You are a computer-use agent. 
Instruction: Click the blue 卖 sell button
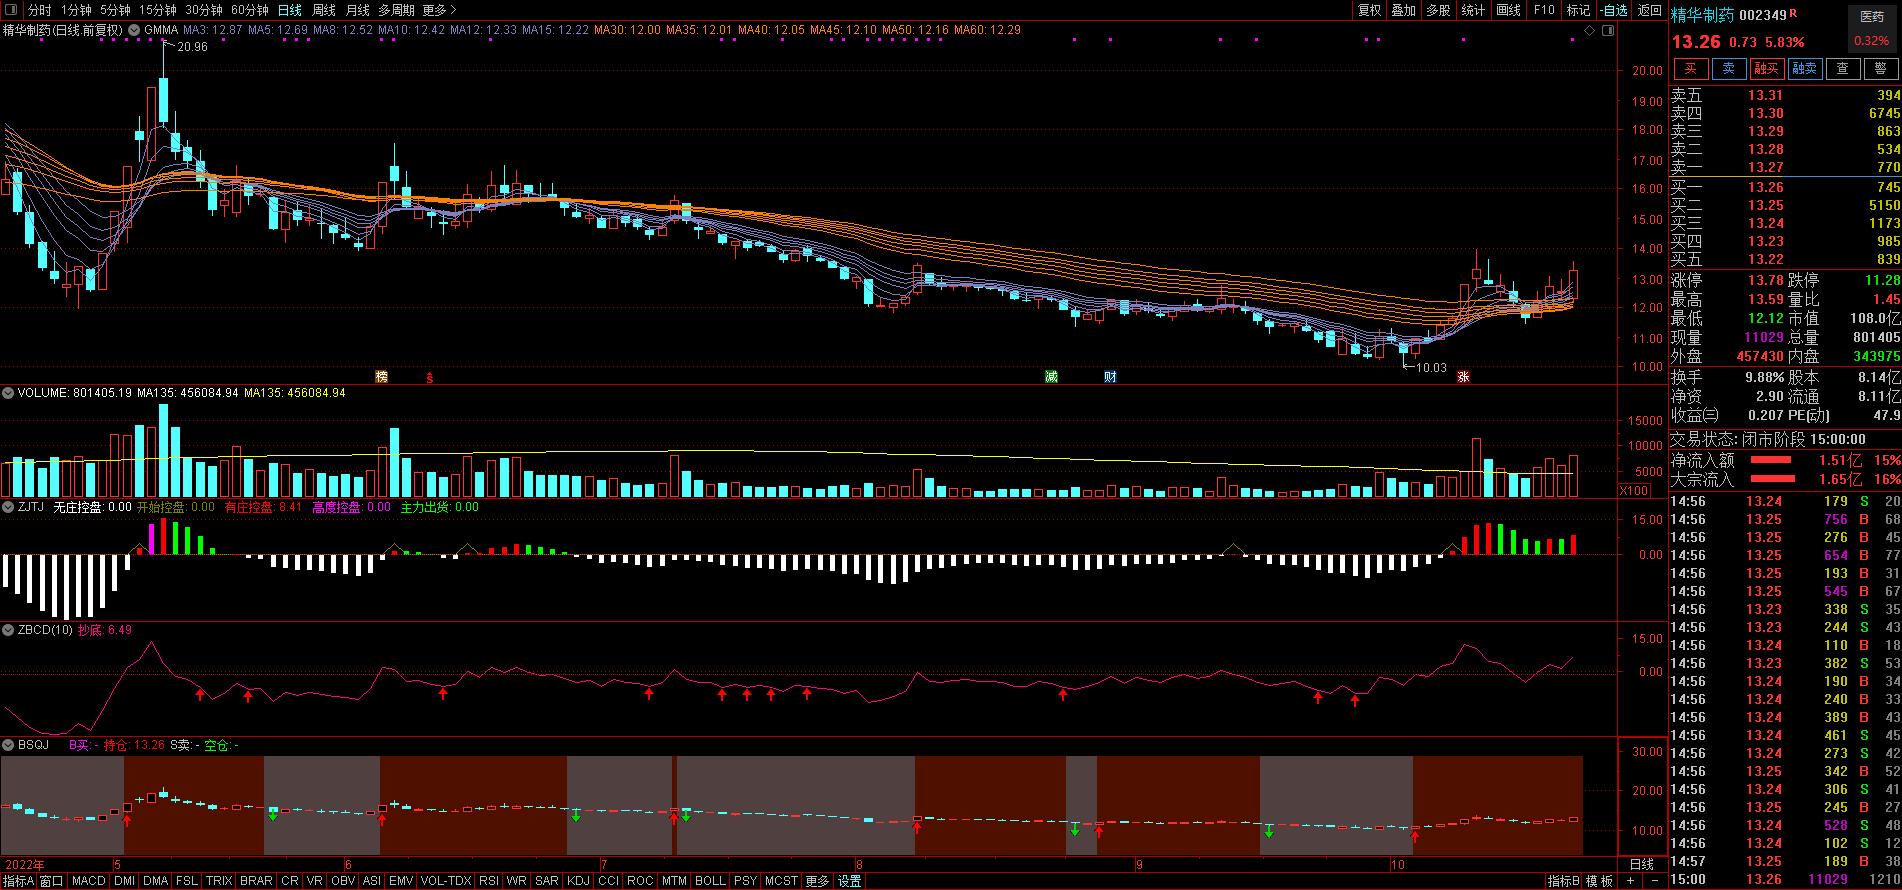click(x=1729, y=68)
